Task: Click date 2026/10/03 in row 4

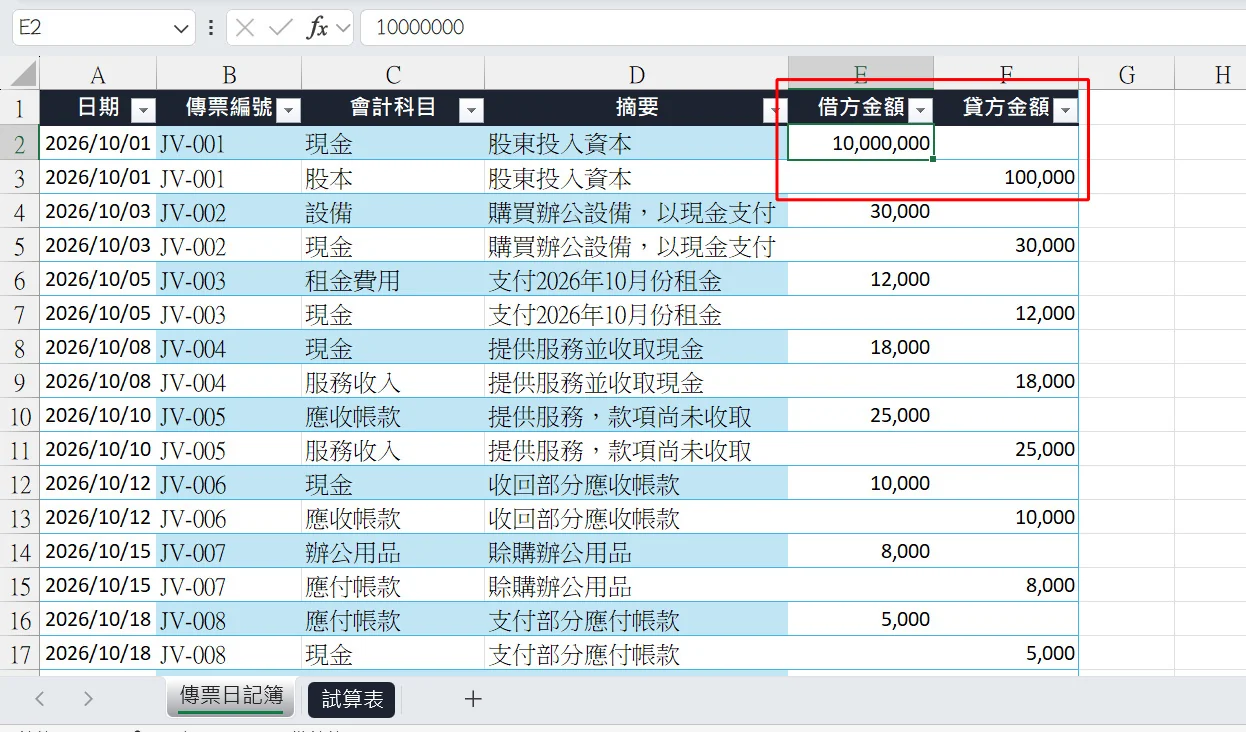Action: coord(98,212)
